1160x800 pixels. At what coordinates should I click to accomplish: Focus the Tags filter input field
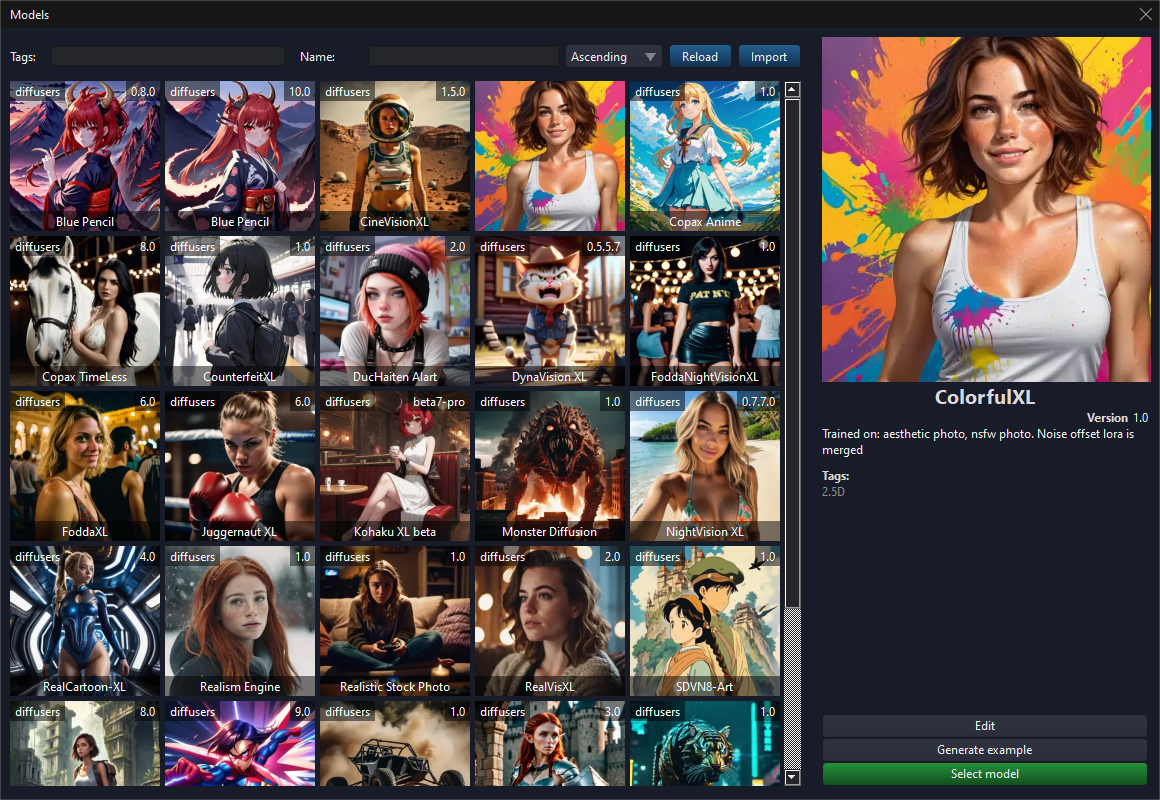click(x=168, y=56)
